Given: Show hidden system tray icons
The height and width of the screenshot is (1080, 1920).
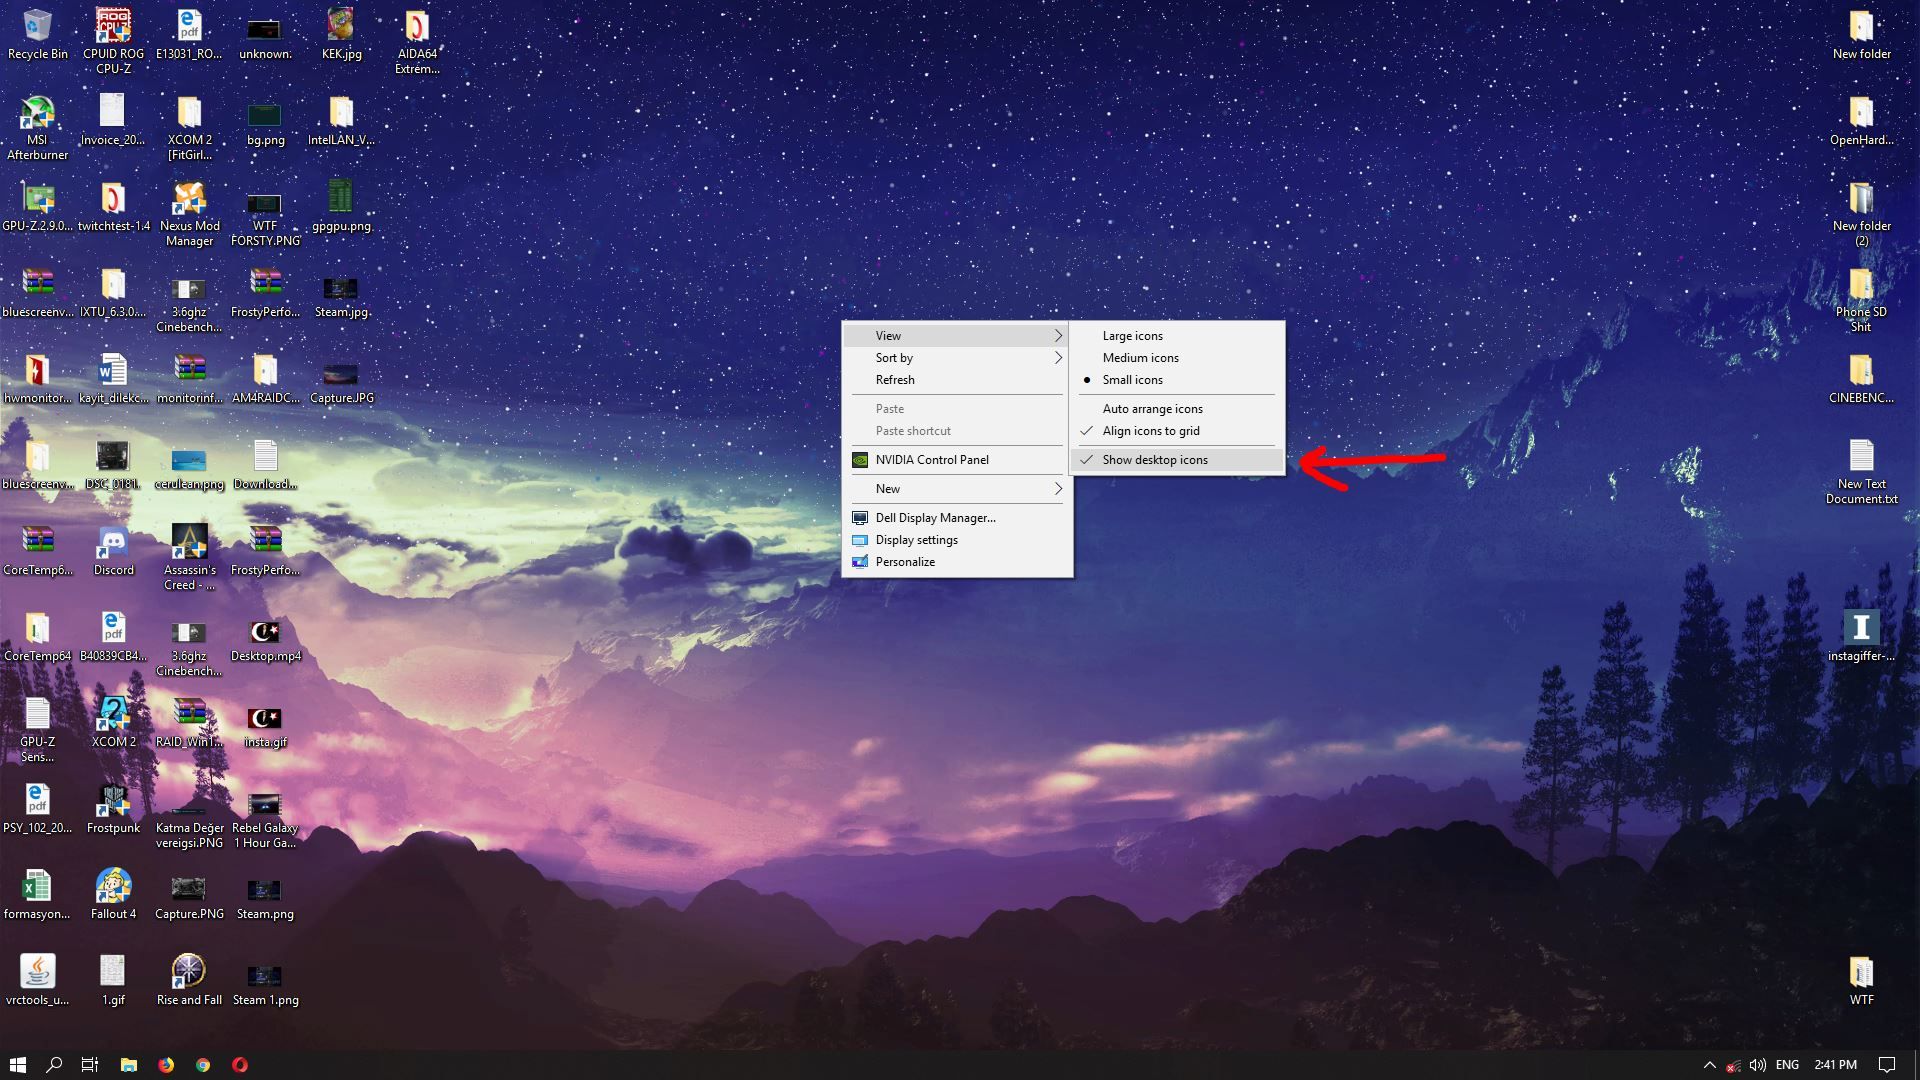Looking at the screenshot, I should (1709, 1065).
